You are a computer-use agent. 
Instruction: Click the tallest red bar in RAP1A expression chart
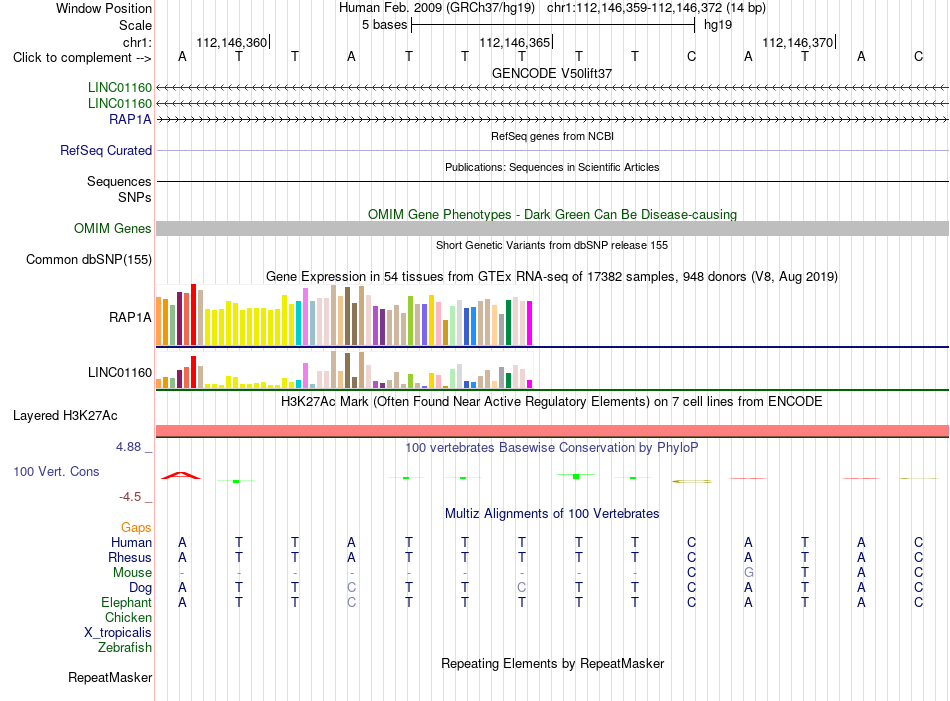(194, 314)
